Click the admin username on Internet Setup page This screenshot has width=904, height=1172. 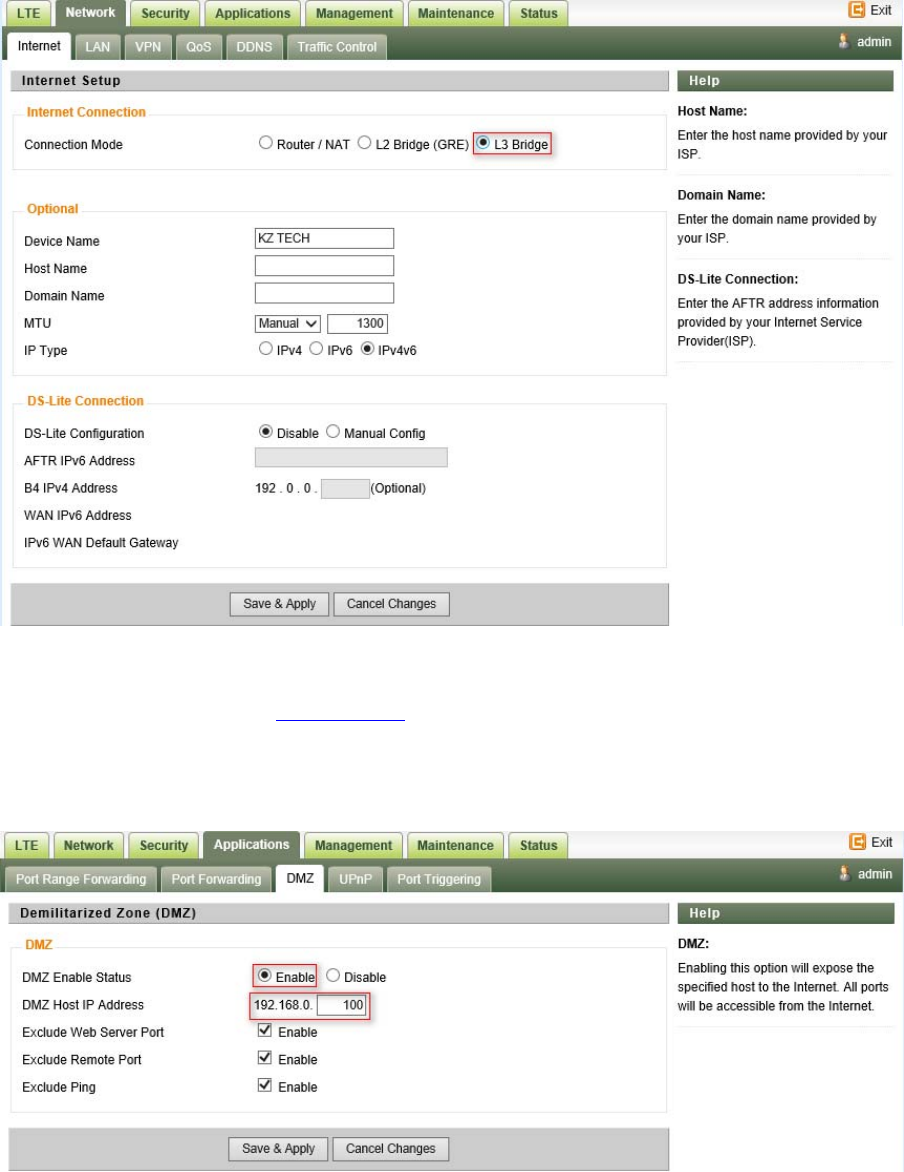click(874, 42)
